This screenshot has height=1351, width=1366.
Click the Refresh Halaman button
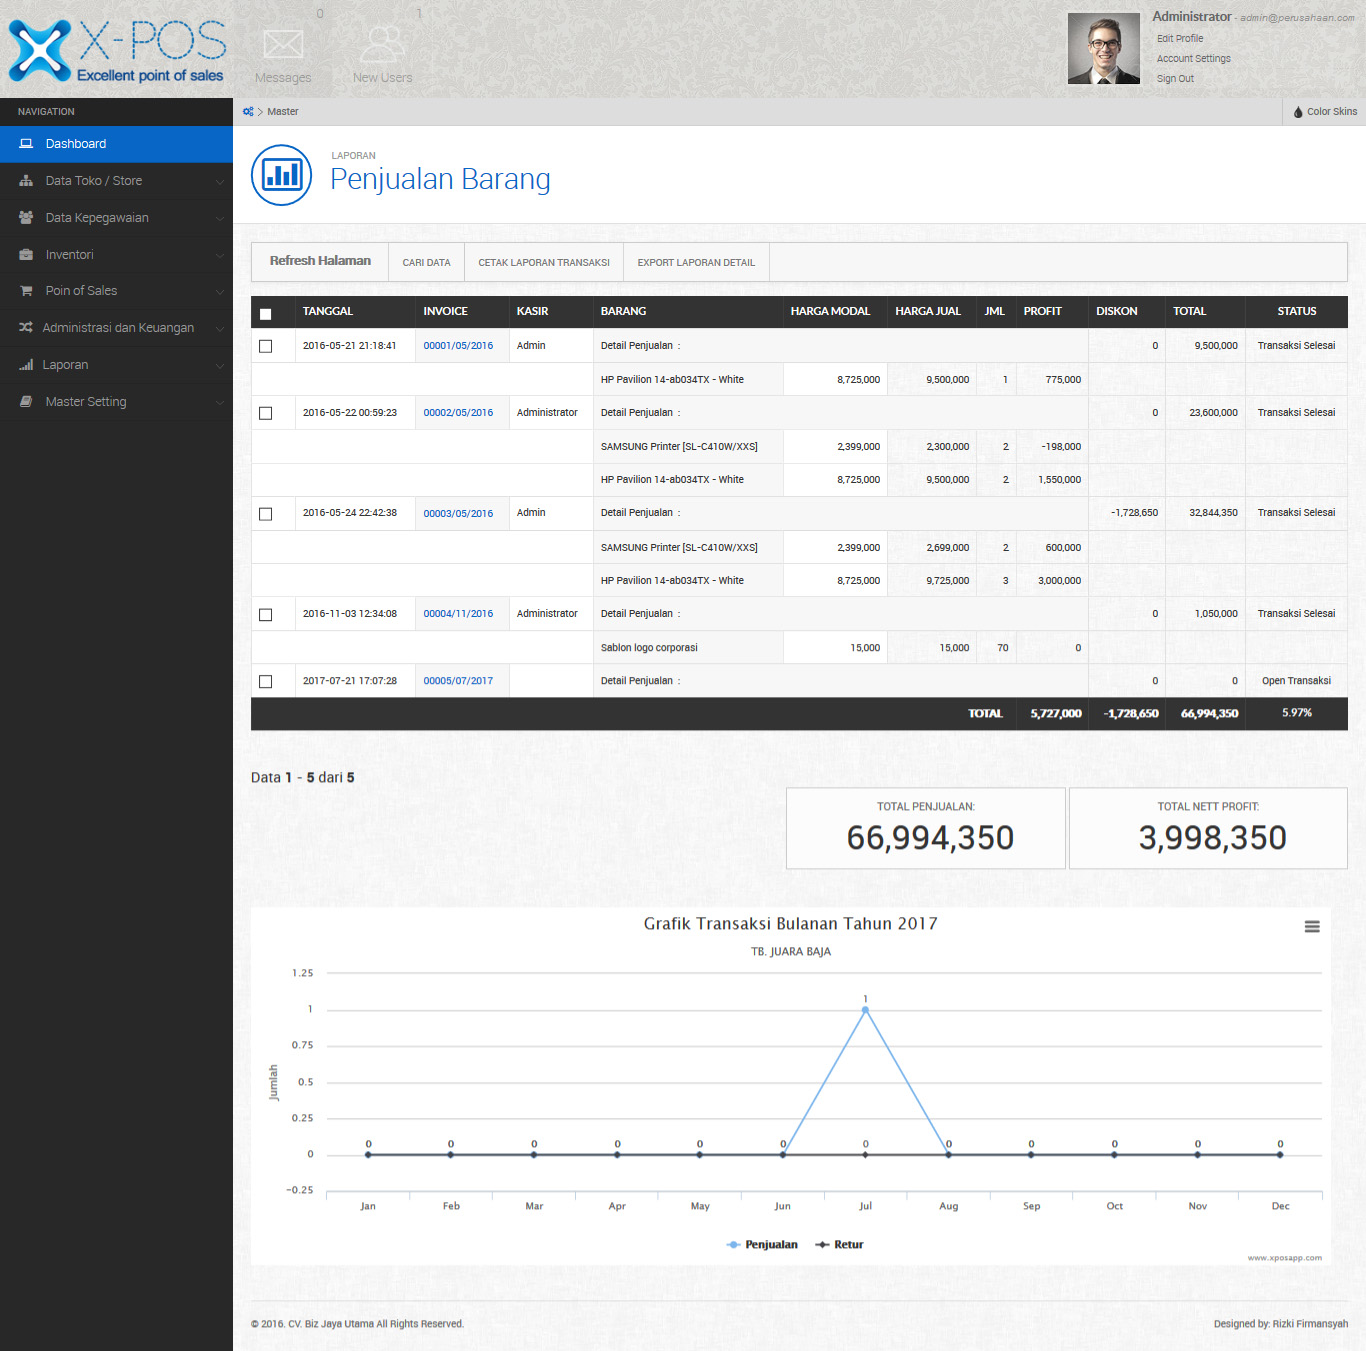320,261
